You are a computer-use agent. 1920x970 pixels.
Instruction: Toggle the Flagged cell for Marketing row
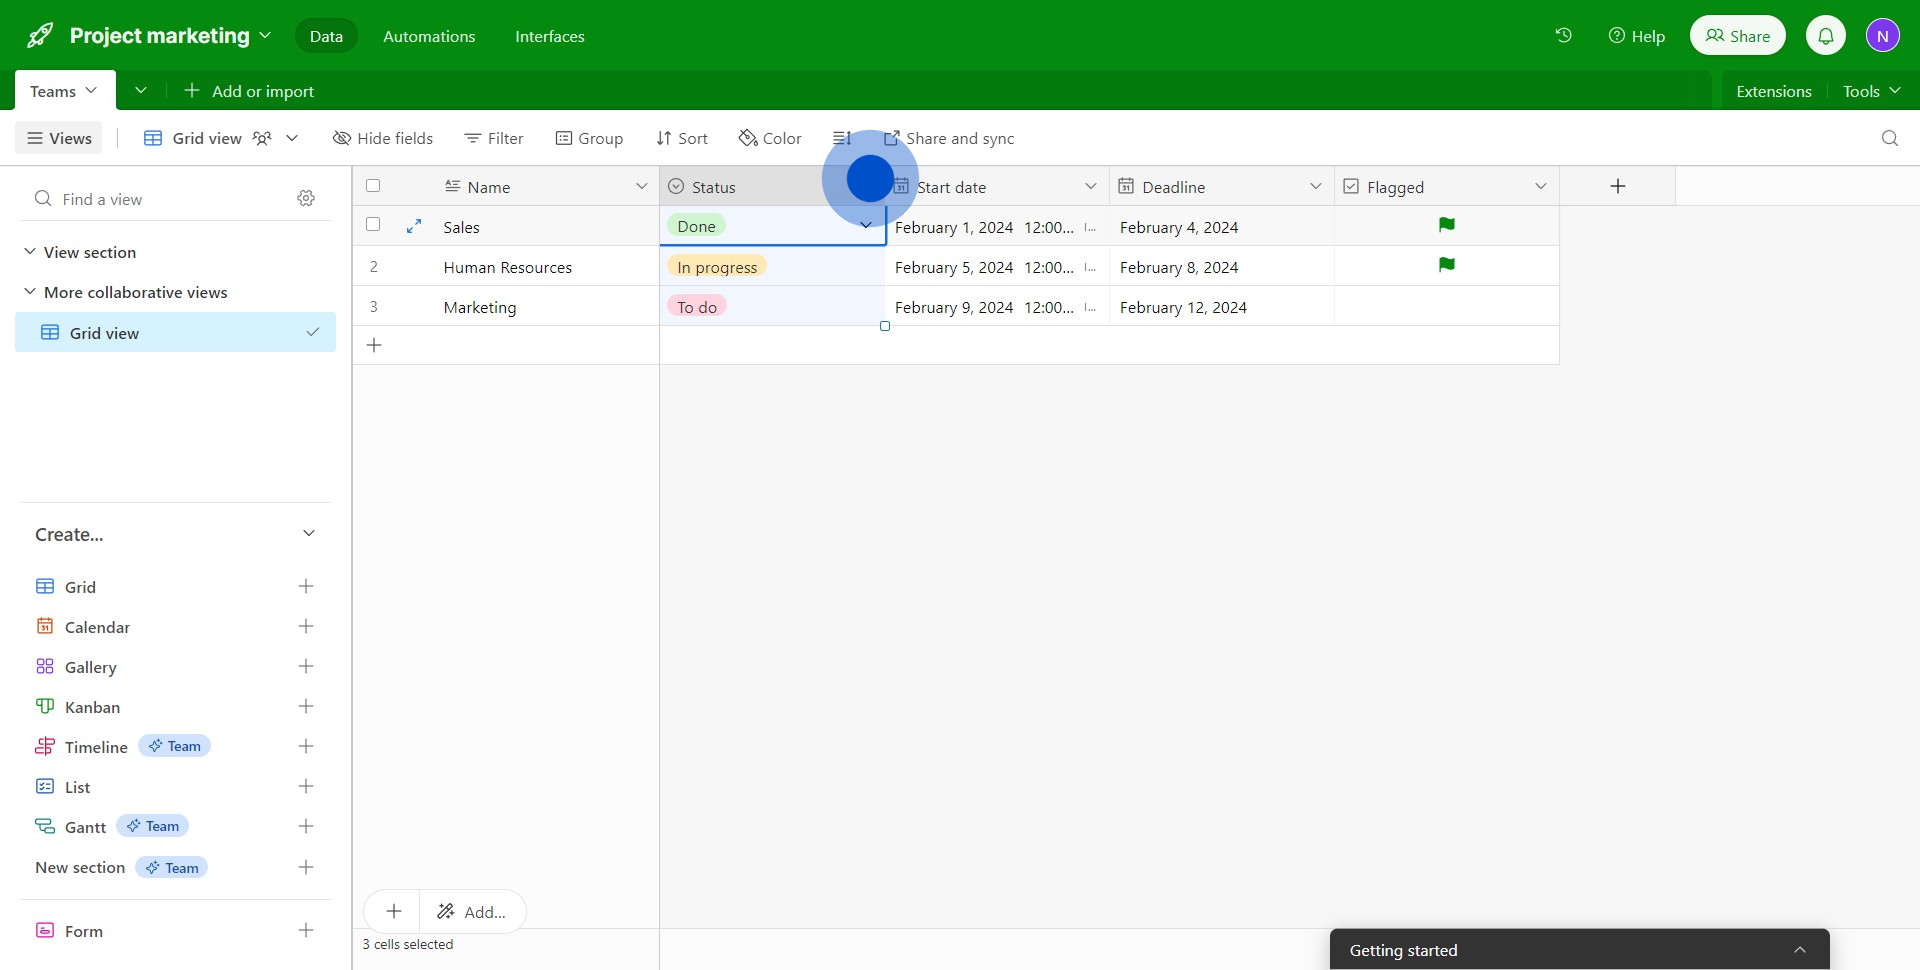coord(1446,307)
